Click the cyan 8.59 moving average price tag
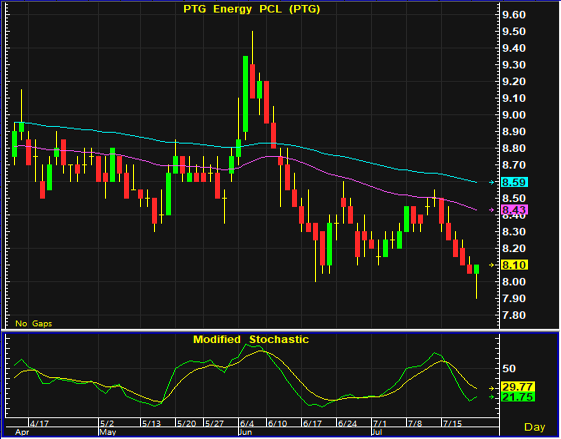 tap(514, 182)
